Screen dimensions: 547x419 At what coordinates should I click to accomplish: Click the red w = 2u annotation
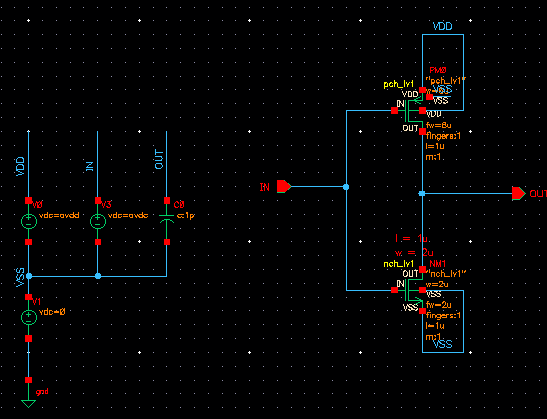point(414,253)
